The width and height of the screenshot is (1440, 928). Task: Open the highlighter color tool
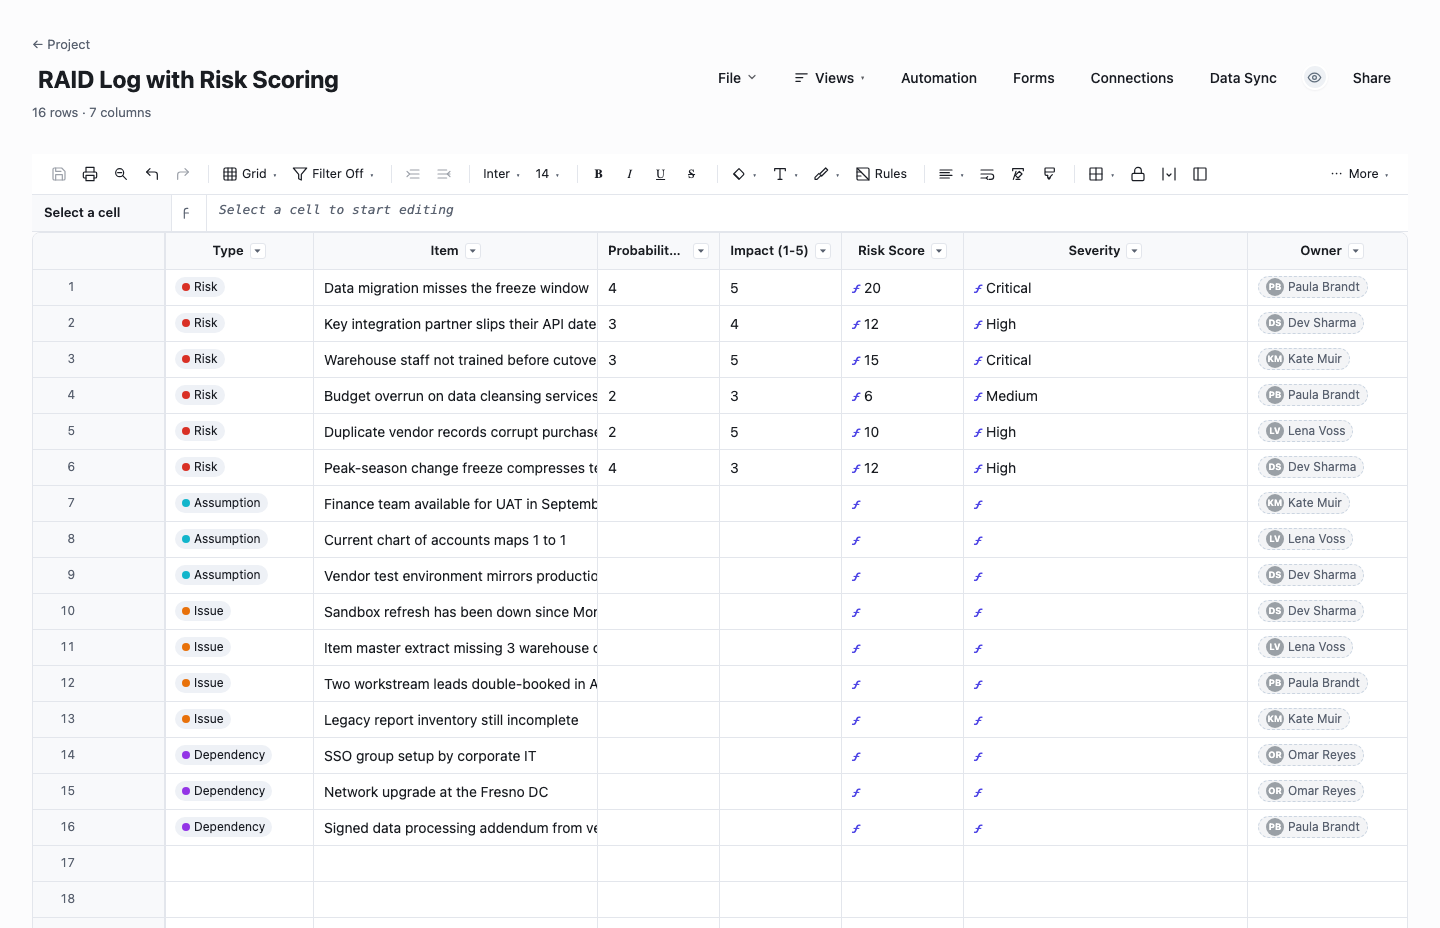point(826,174)
